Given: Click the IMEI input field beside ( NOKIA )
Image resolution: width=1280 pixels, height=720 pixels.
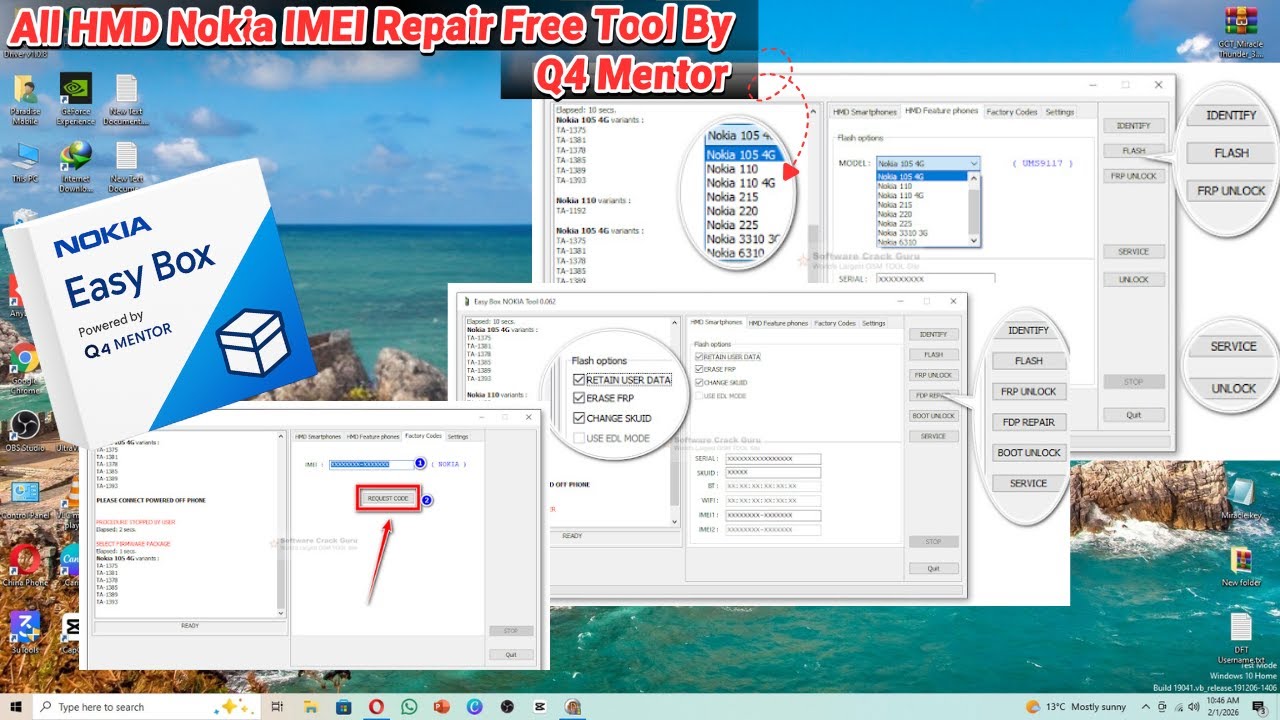Looking at the screenshot, I should pyautogui.click(x=372, y=464).
